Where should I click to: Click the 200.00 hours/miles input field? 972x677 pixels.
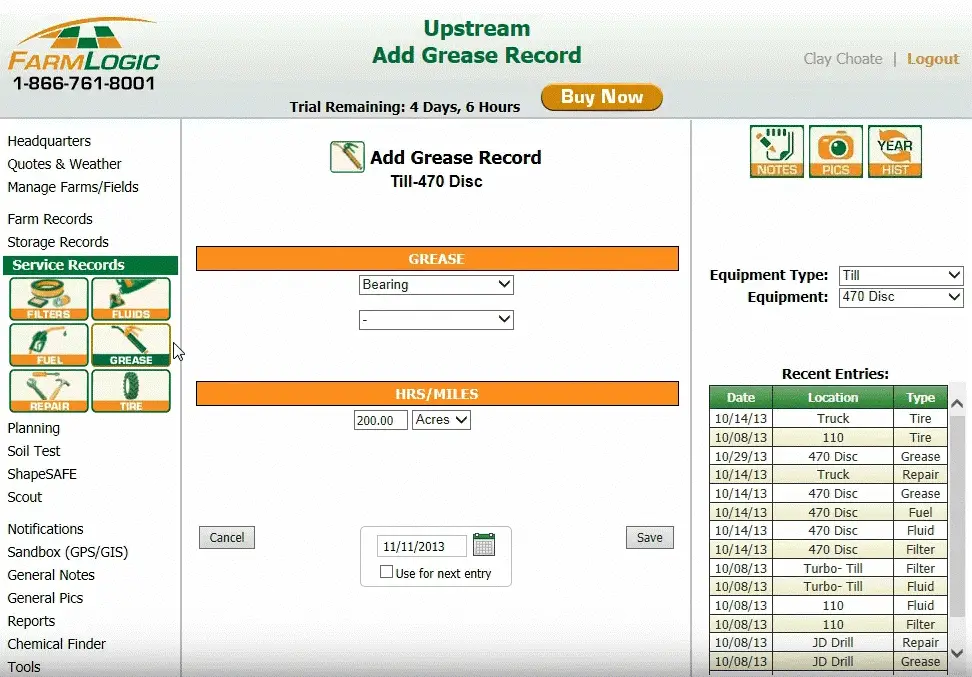381,420
